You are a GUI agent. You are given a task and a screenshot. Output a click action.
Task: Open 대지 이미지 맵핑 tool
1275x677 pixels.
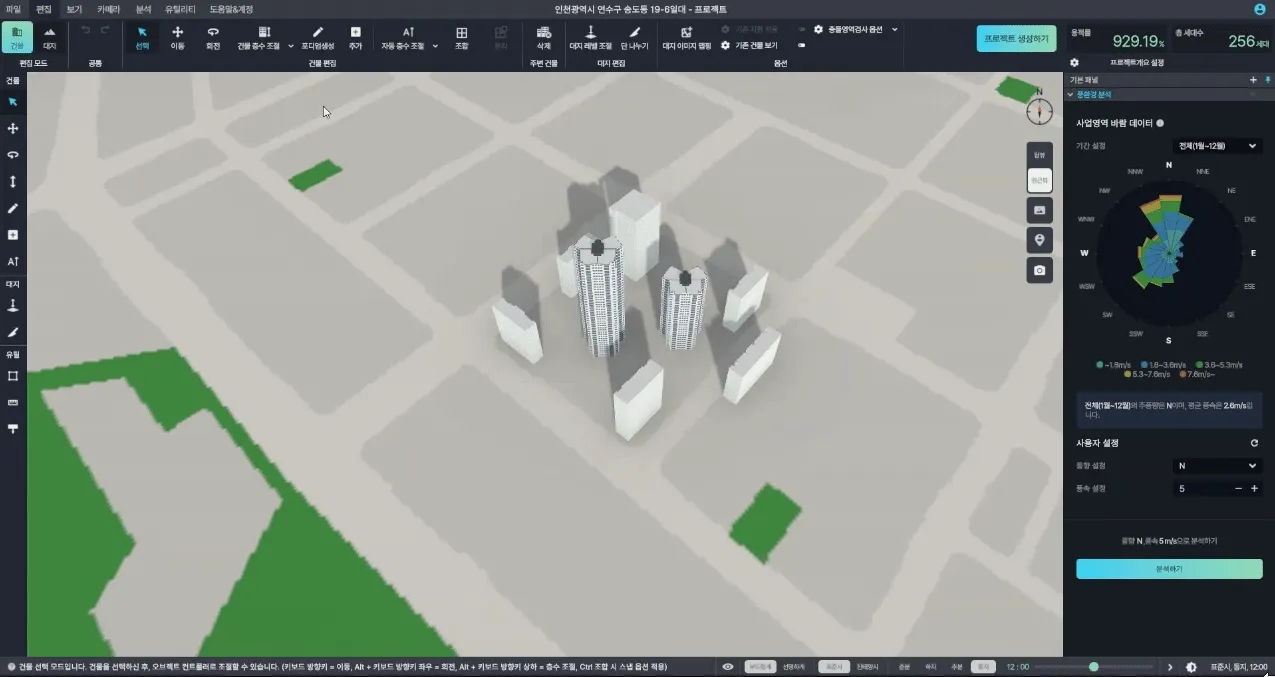pos(686,38)
